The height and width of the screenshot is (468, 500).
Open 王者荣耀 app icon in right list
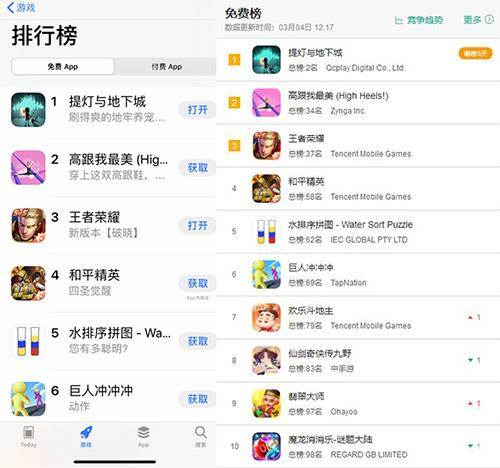(266, 145)
